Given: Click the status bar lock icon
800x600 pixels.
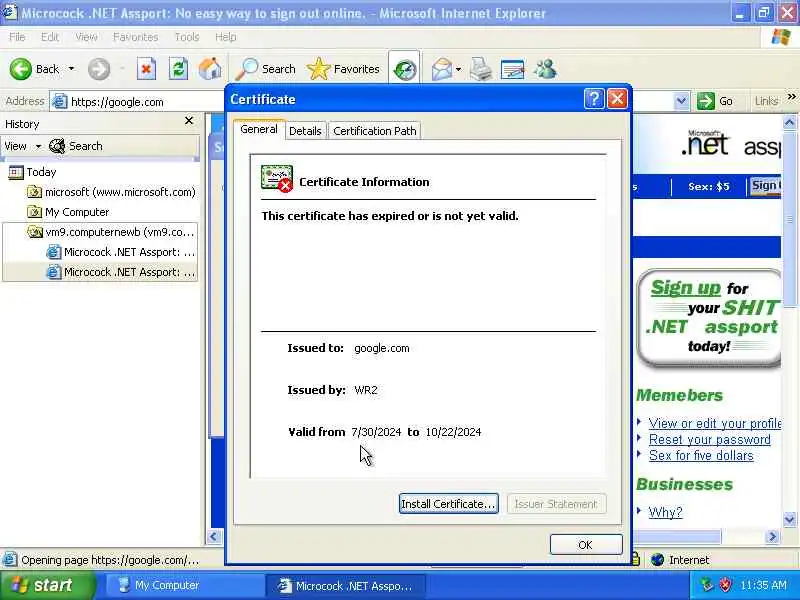Looking at the screenshot, I should (636, 559).
